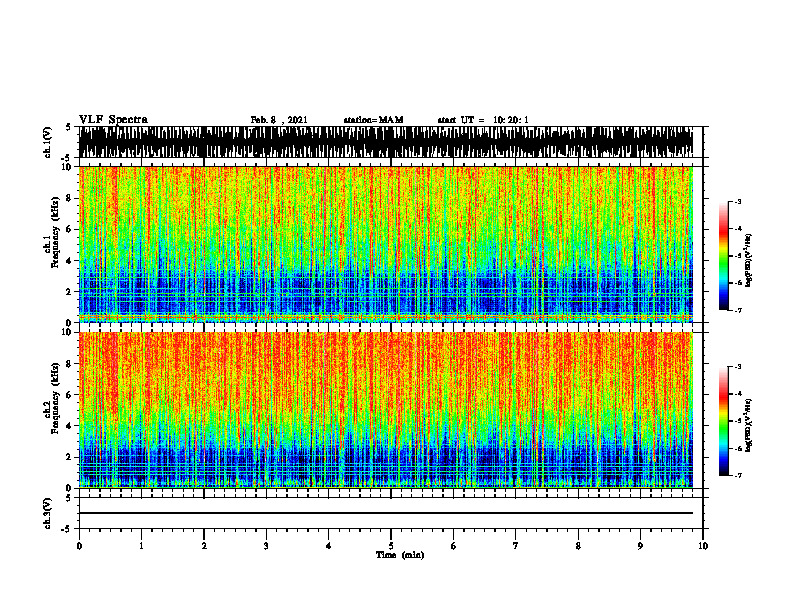This screenshot has height=612, width=792.
Task: Click the ch.1 frequency tick label '6'
Action: [70, 230]
